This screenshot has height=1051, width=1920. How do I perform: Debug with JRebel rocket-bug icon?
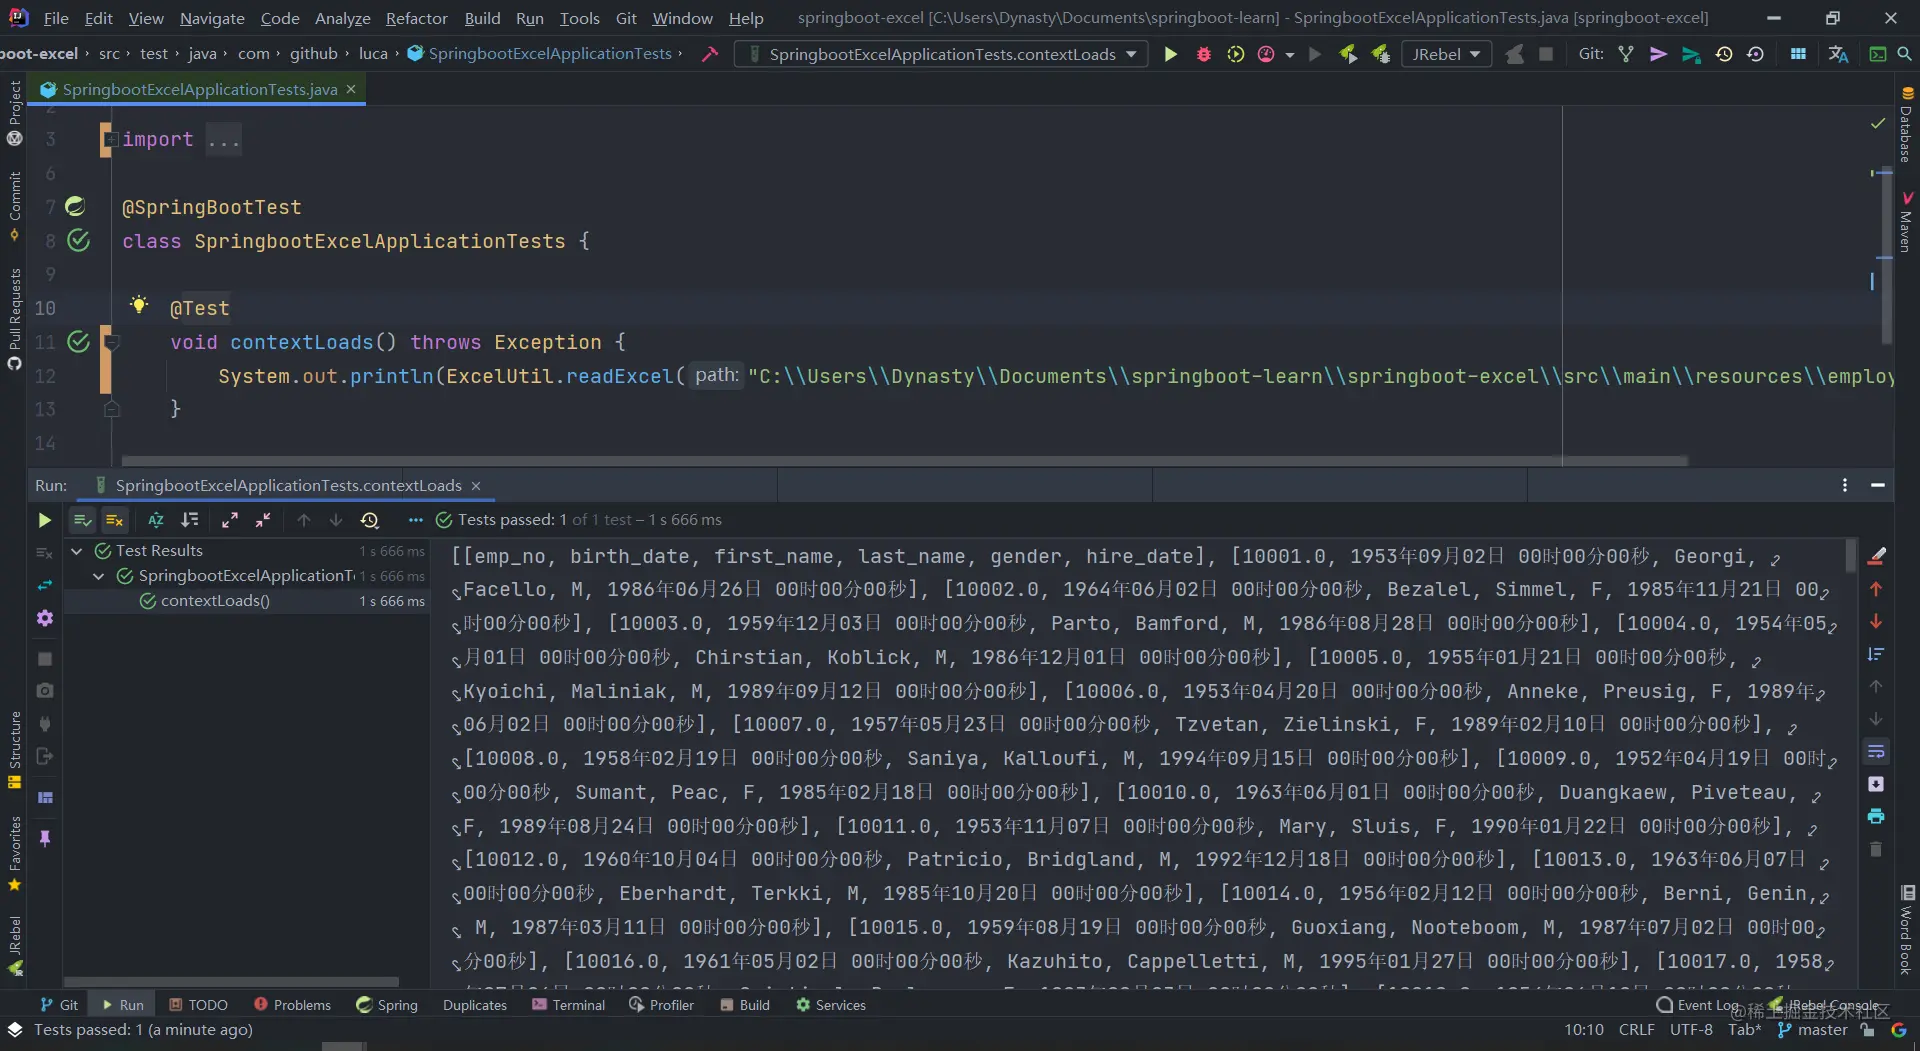click(x=1380, y=54)
